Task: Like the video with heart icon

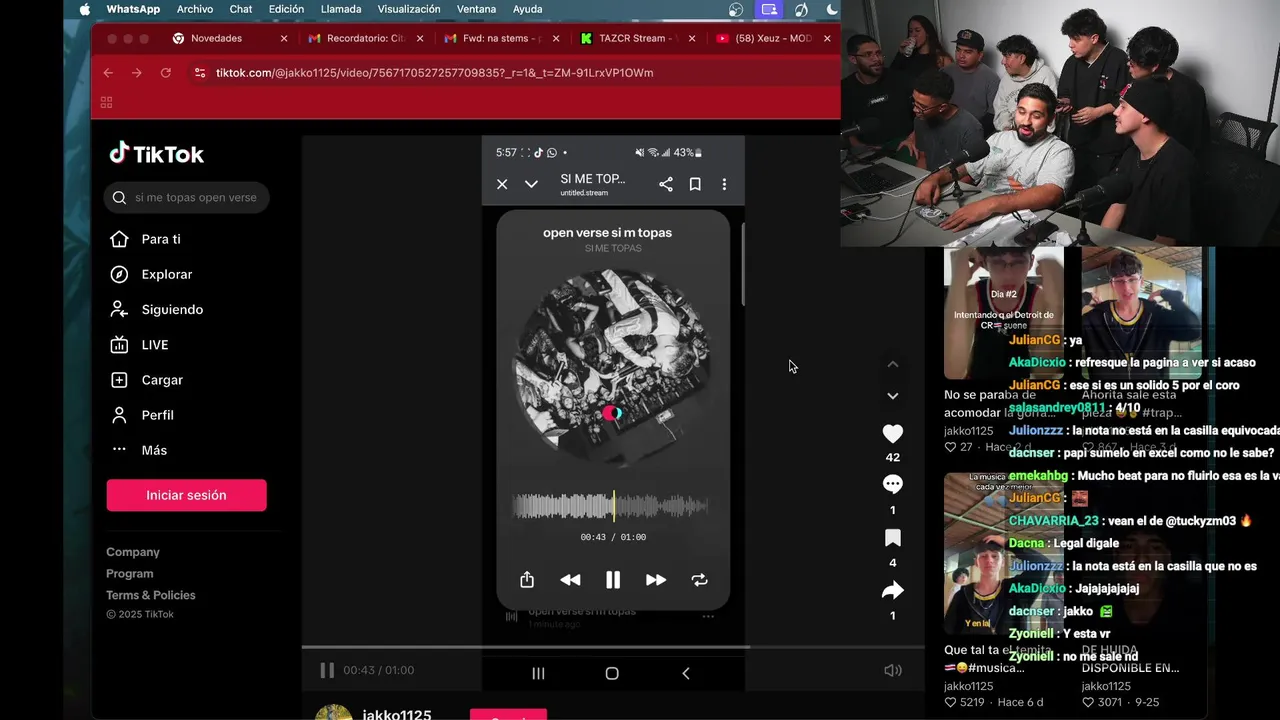Action: [893, 433]
